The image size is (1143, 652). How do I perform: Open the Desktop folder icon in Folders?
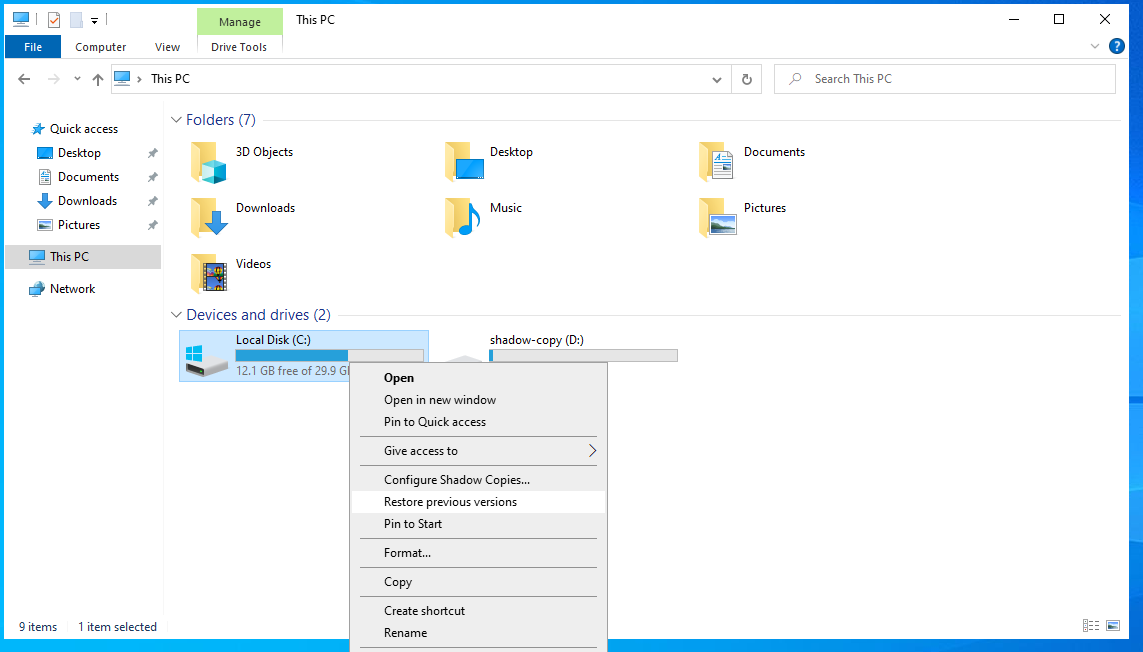(464, 162)
